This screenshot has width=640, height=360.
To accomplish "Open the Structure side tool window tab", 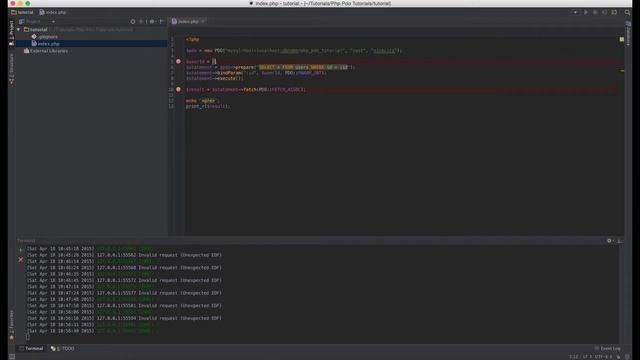I will [11, 69].
